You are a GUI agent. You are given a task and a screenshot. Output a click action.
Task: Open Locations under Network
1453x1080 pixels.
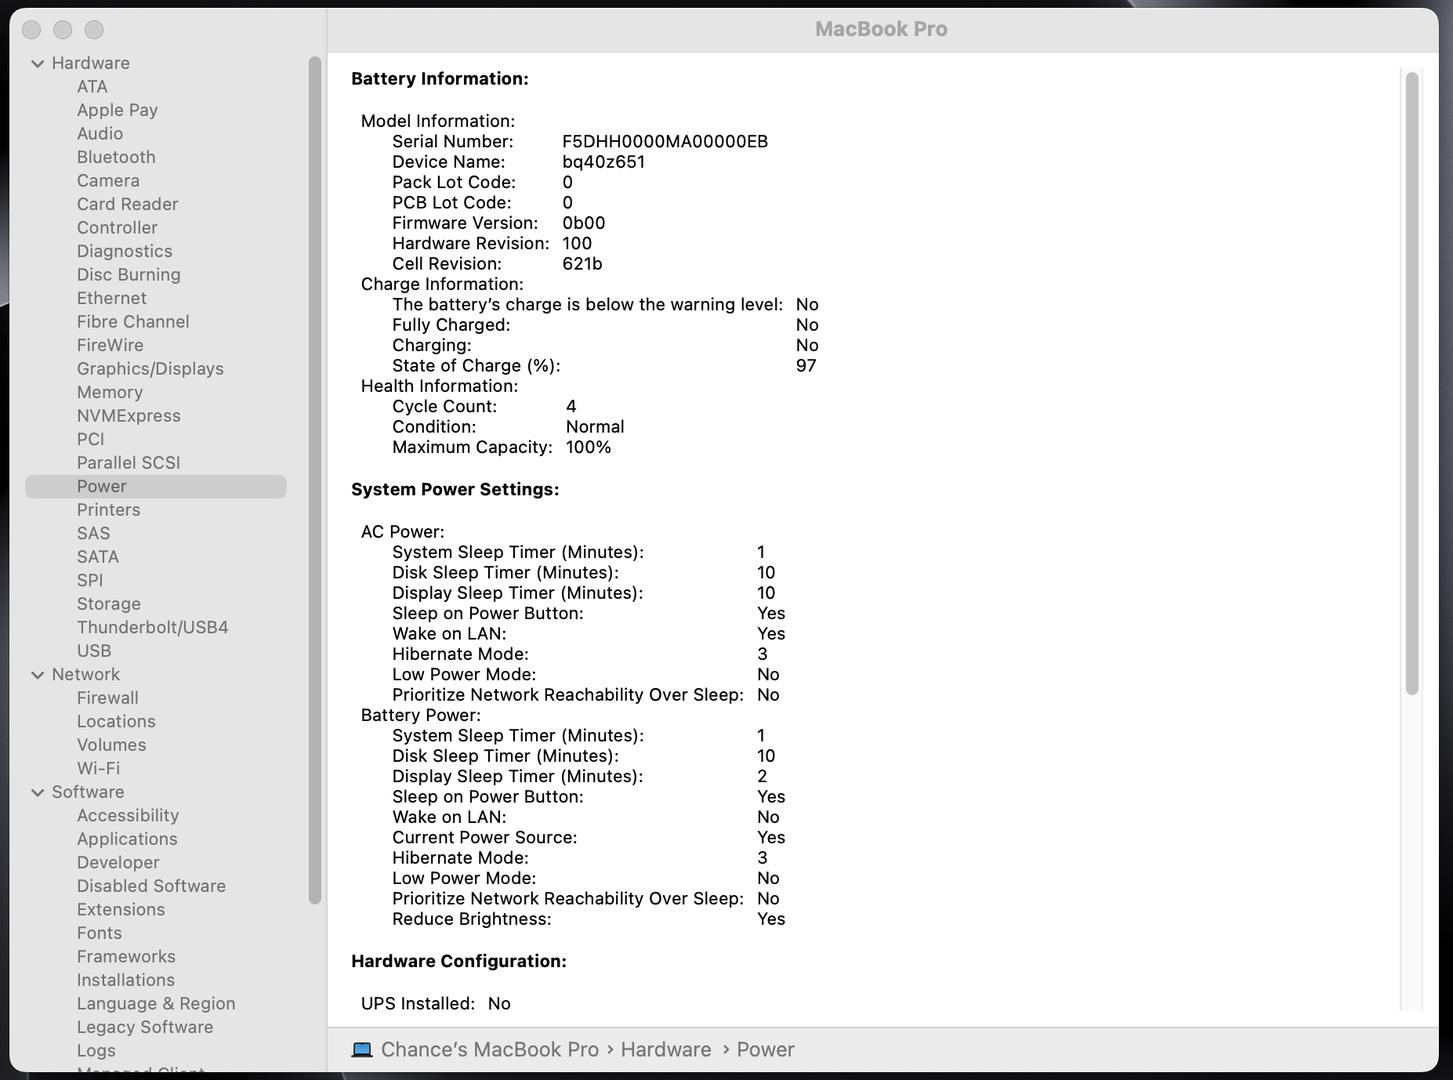point(116,722)
